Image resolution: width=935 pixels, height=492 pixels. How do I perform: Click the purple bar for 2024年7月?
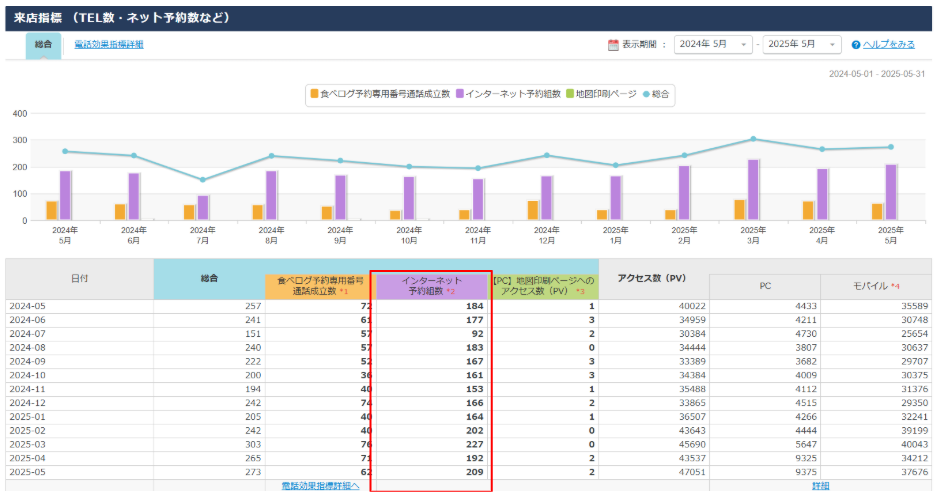pyautogui.click(x=203, y=208)
